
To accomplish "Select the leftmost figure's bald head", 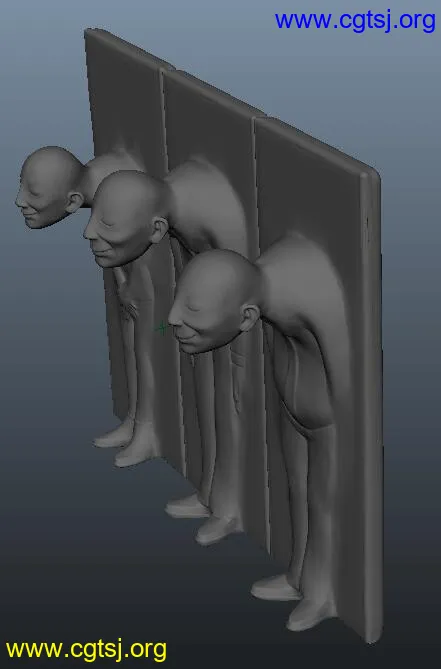I will [49, 187].
